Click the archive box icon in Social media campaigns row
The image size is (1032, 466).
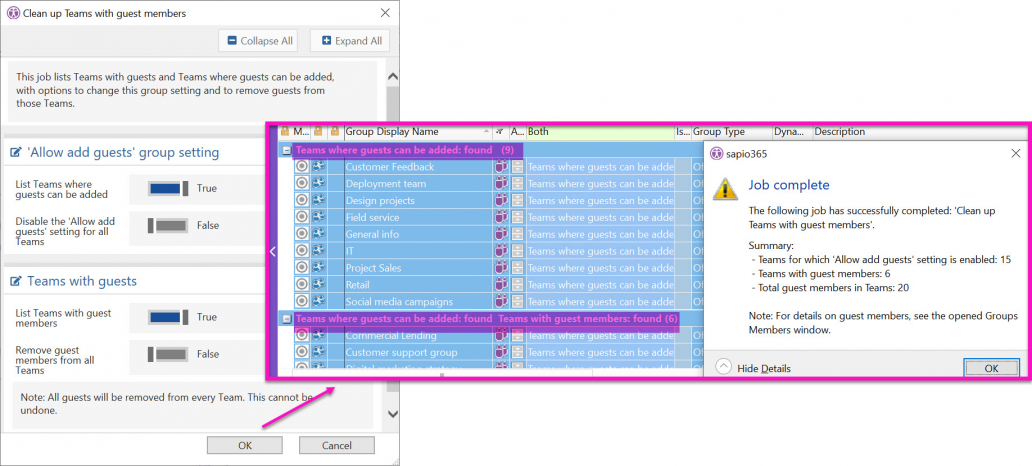coord(518,301)
